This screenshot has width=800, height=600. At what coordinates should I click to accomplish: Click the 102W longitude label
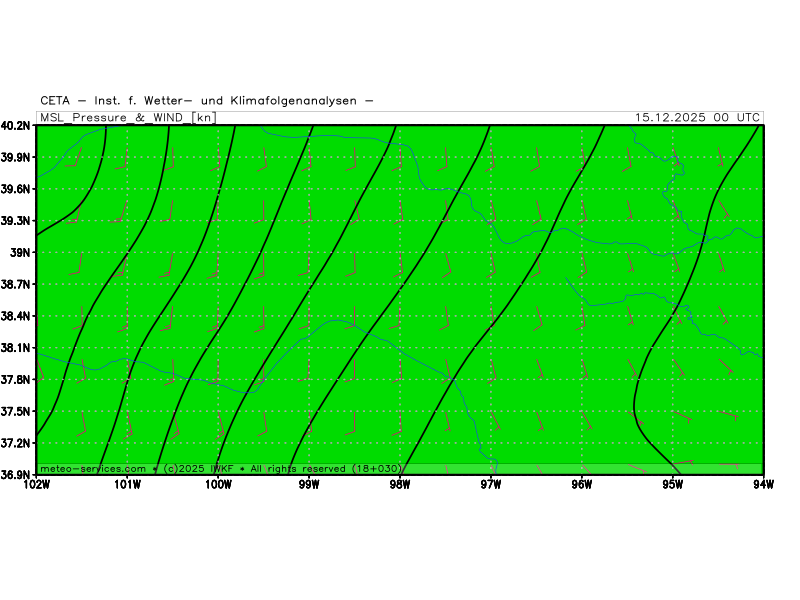pos(36,486)
